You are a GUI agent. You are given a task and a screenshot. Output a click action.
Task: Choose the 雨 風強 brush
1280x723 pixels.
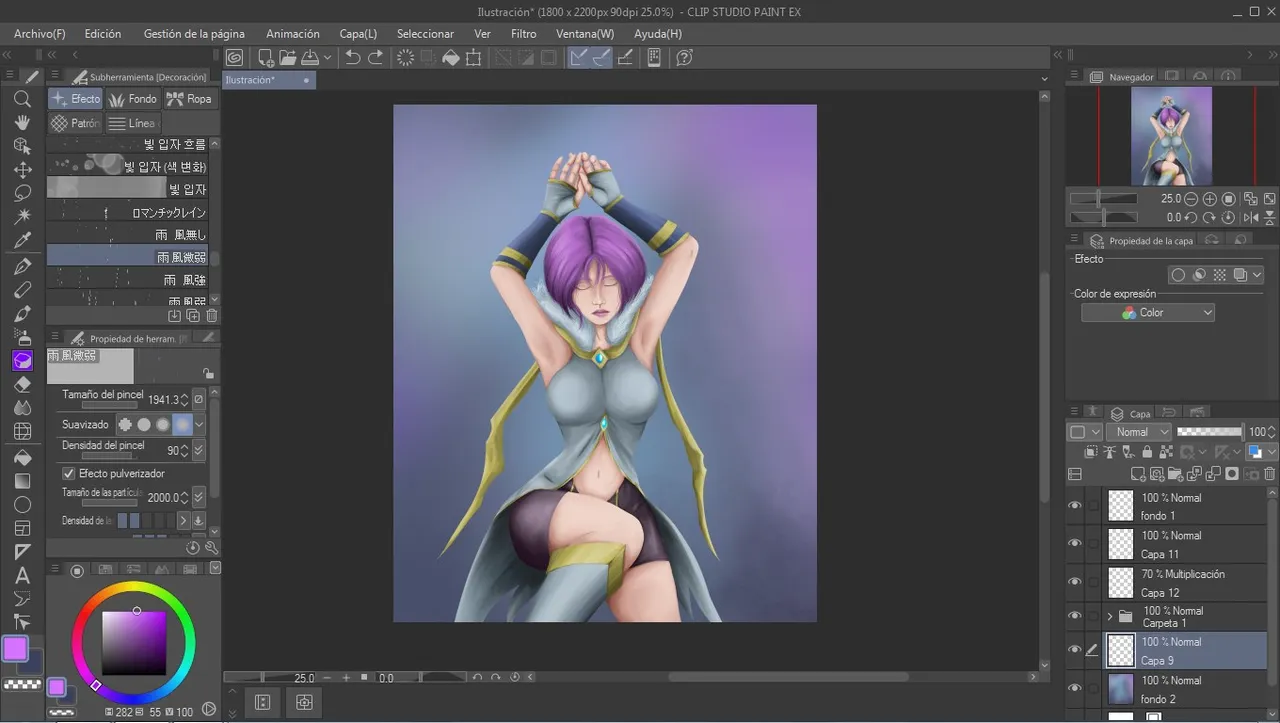(127, 280)
